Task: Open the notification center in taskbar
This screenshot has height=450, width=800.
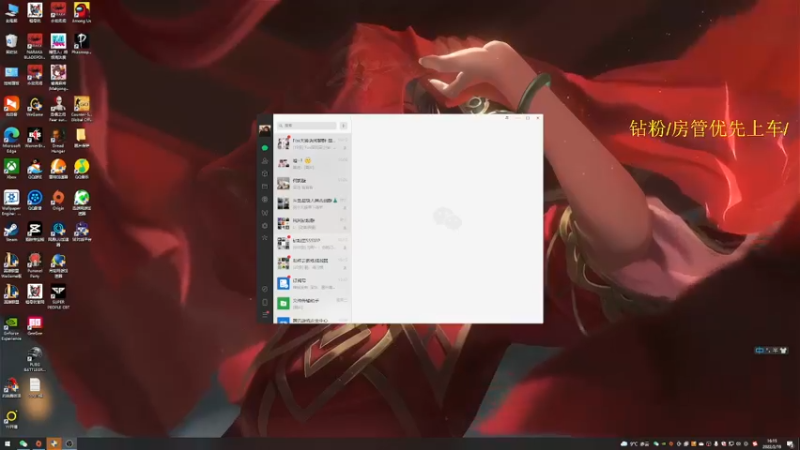Action: [x=790, y=444]
